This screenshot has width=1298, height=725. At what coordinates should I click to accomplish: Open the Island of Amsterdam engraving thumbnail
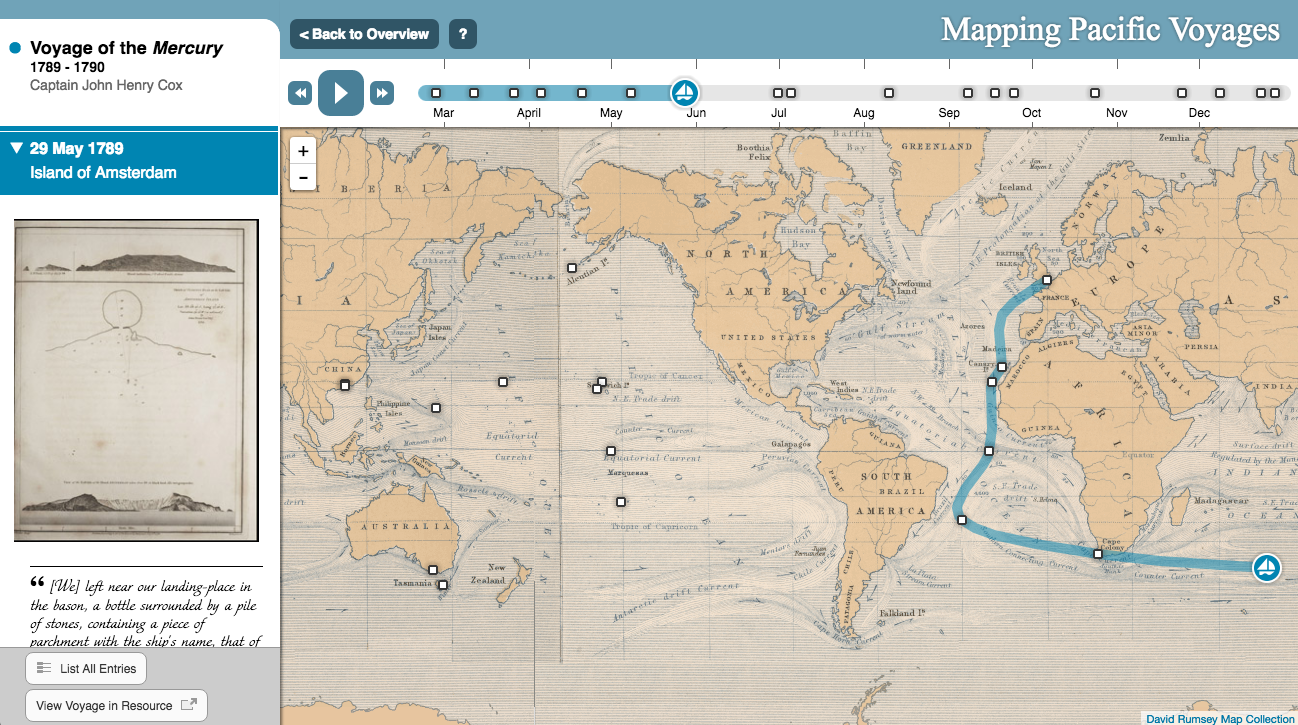point(136,380)
